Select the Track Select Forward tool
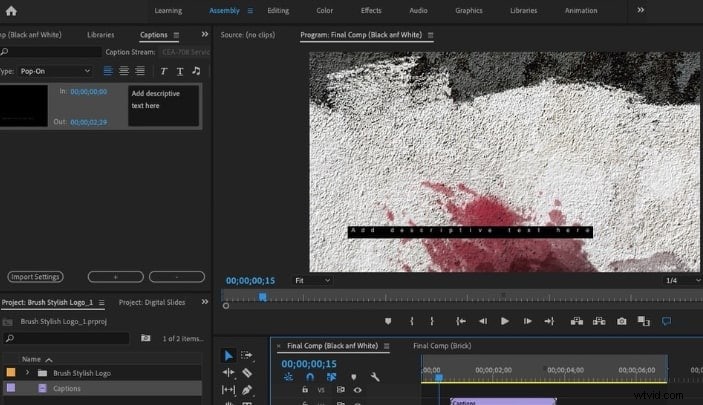The width and height of the screenshot is (703, 405). [247, 355]
